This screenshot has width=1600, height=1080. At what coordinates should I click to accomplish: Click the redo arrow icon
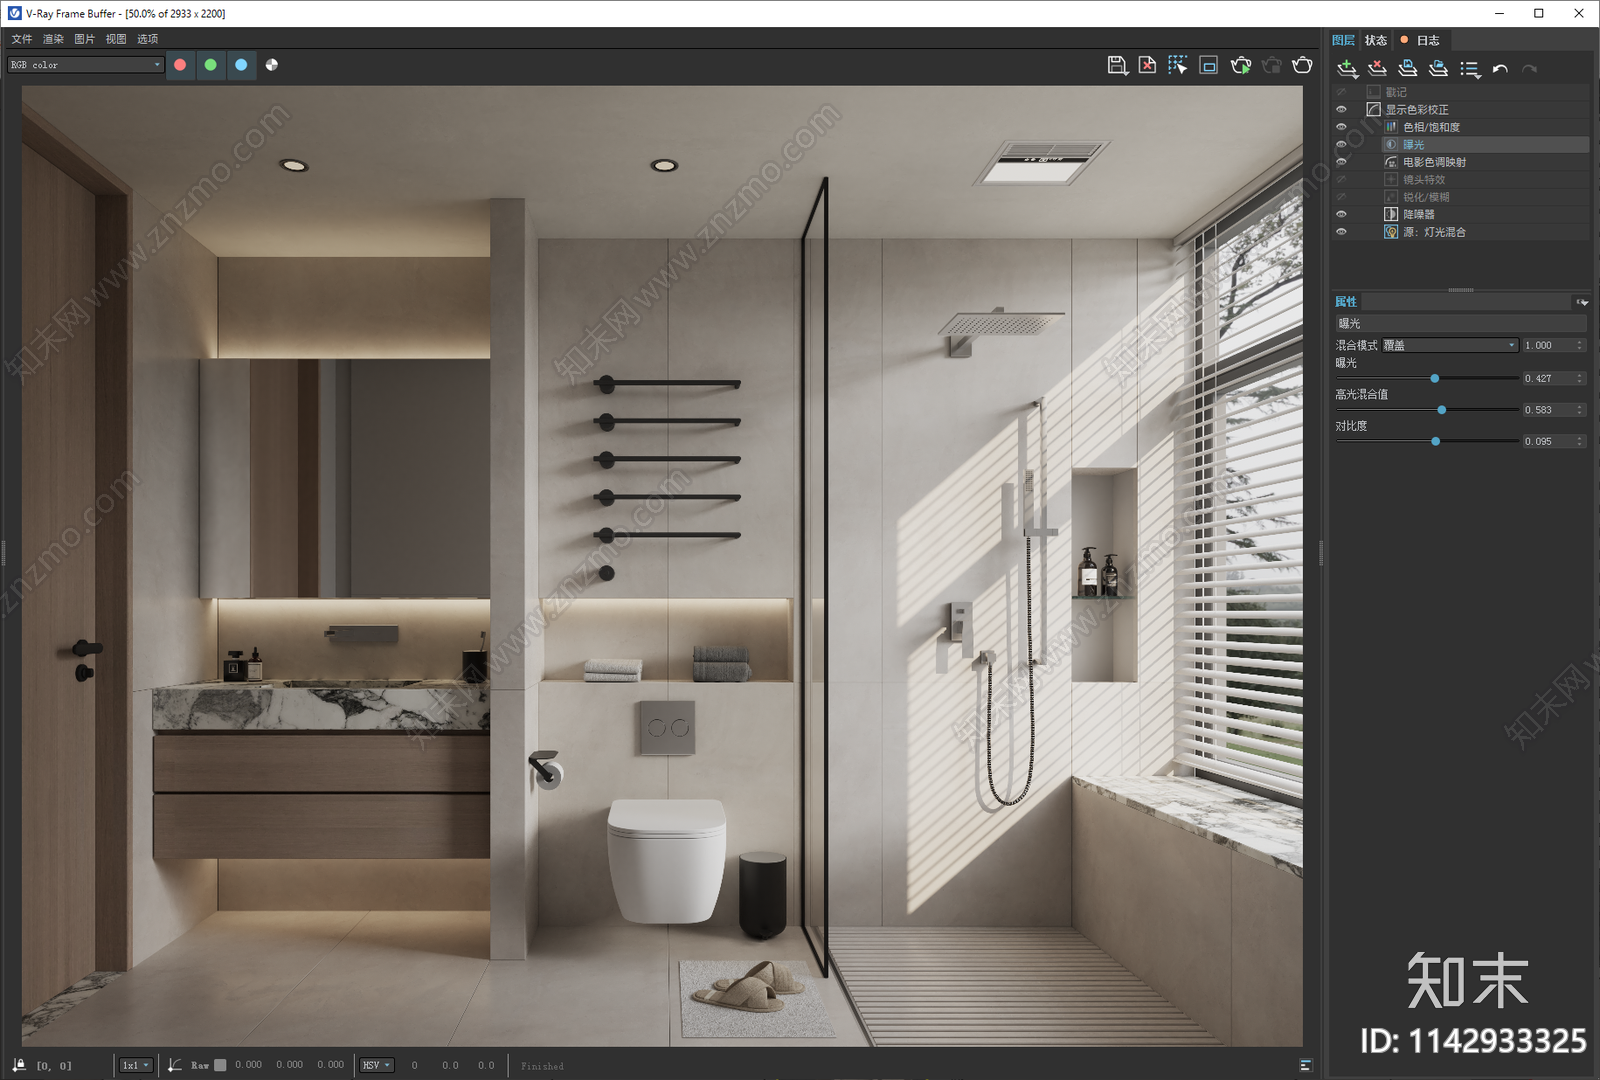(1529, 69)
